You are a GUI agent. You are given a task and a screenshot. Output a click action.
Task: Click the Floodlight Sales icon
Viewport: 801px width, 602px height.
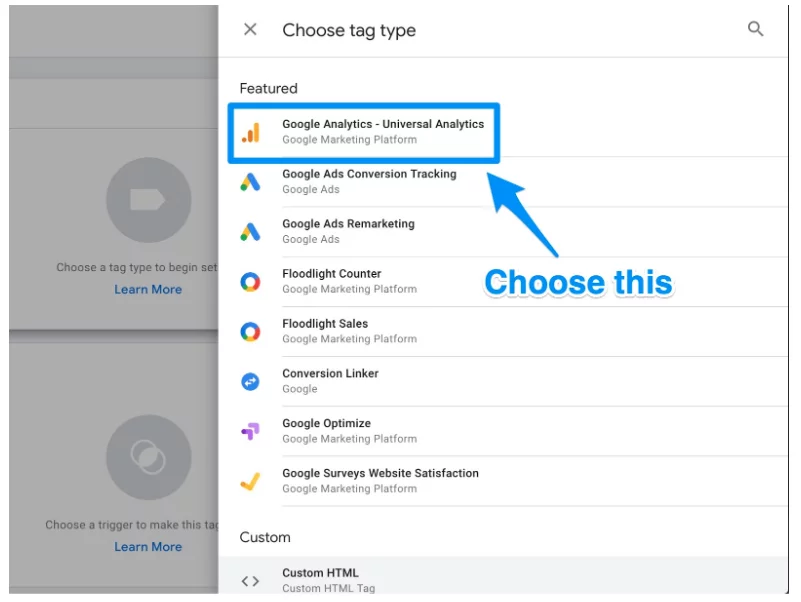251,331
